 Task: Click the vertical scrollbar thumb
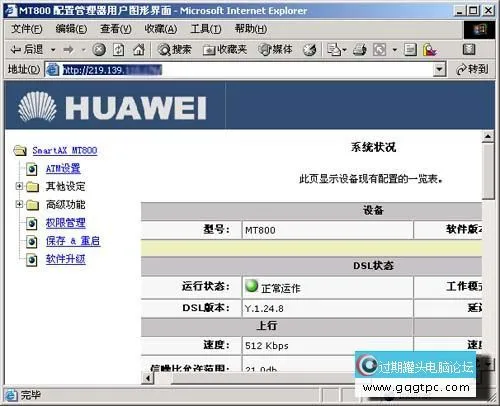point(488,171)
